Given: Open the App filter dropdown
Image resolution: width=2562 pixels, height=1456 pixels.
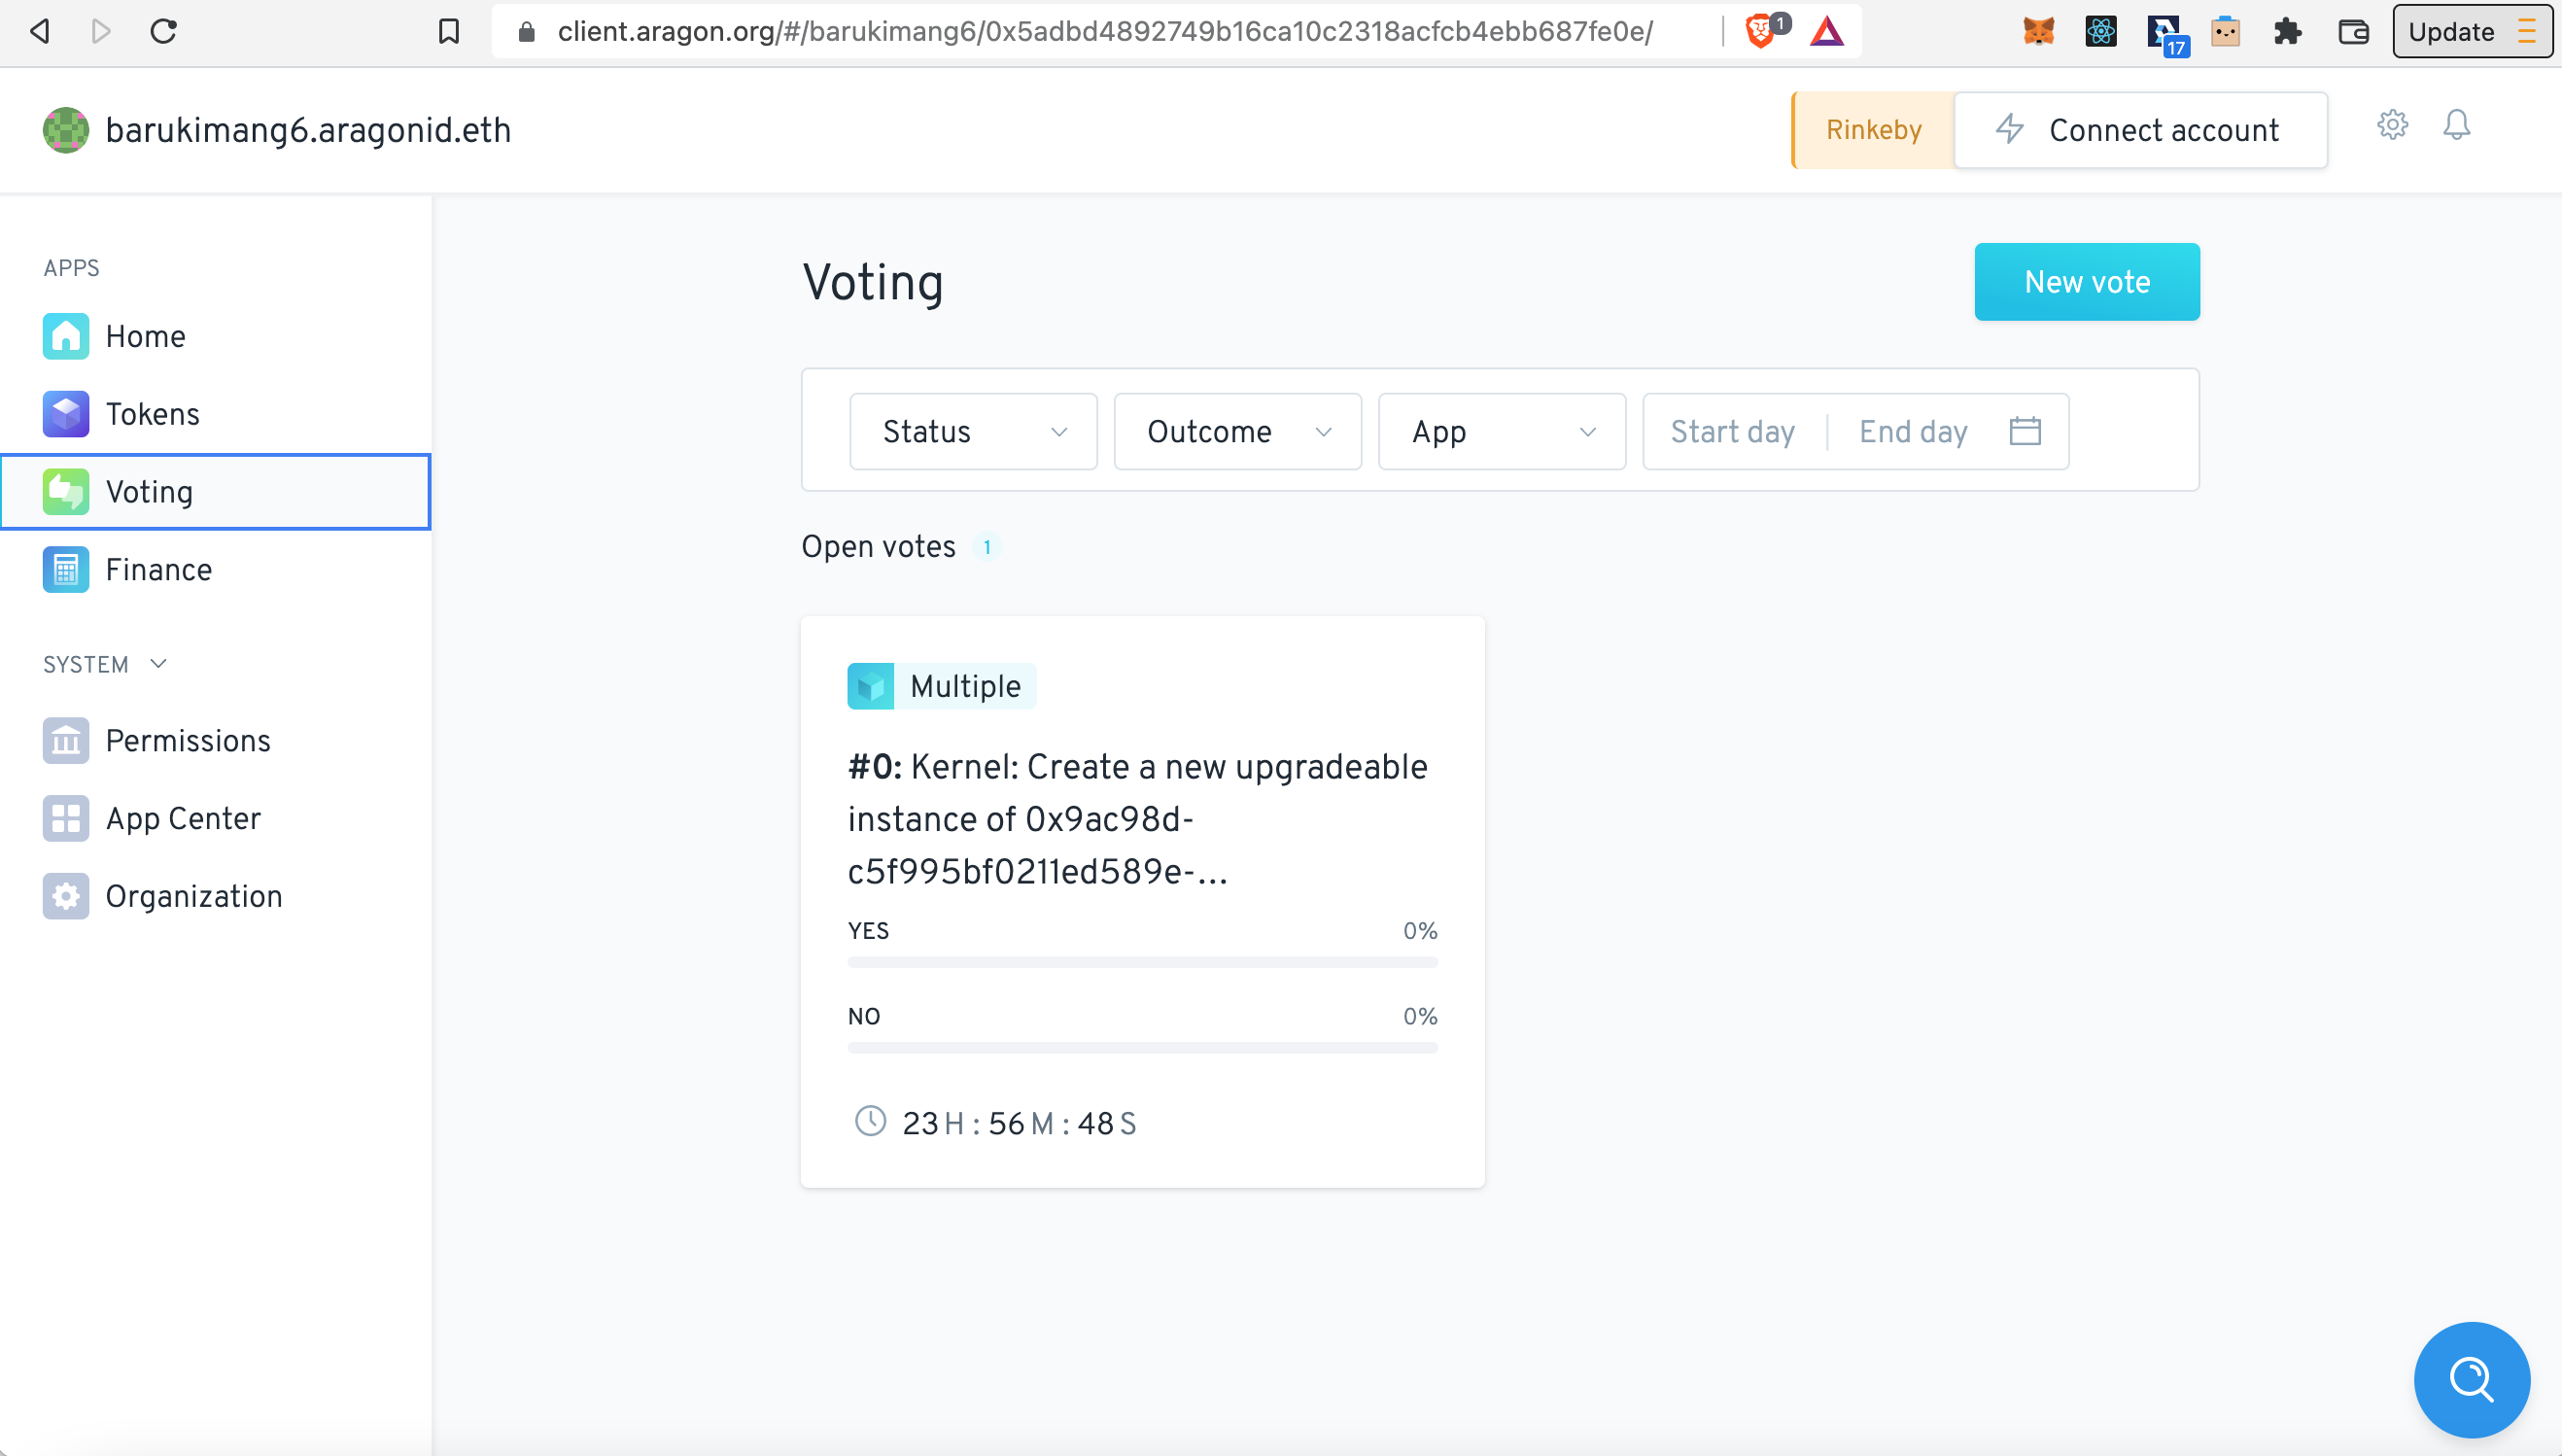Looking at the screenshot, I should click(x=1501, y=432).
